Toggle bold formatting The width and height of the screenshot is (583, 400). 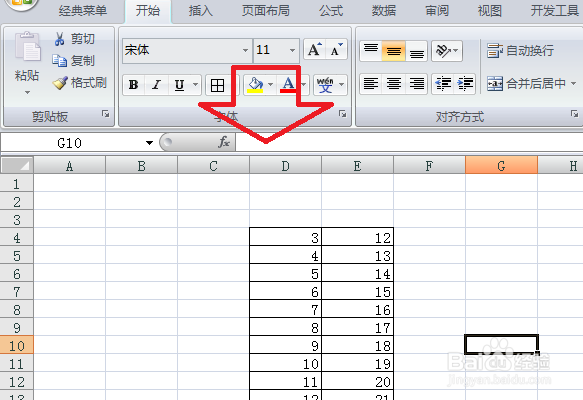[x=133, y=85]
